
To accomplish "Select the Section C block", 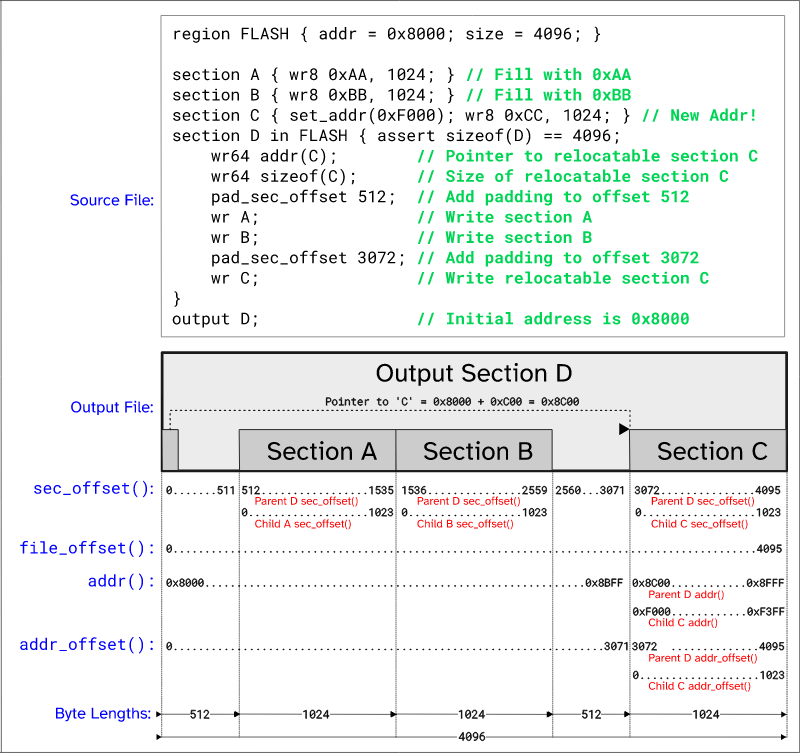I will [x=708, y=450].
